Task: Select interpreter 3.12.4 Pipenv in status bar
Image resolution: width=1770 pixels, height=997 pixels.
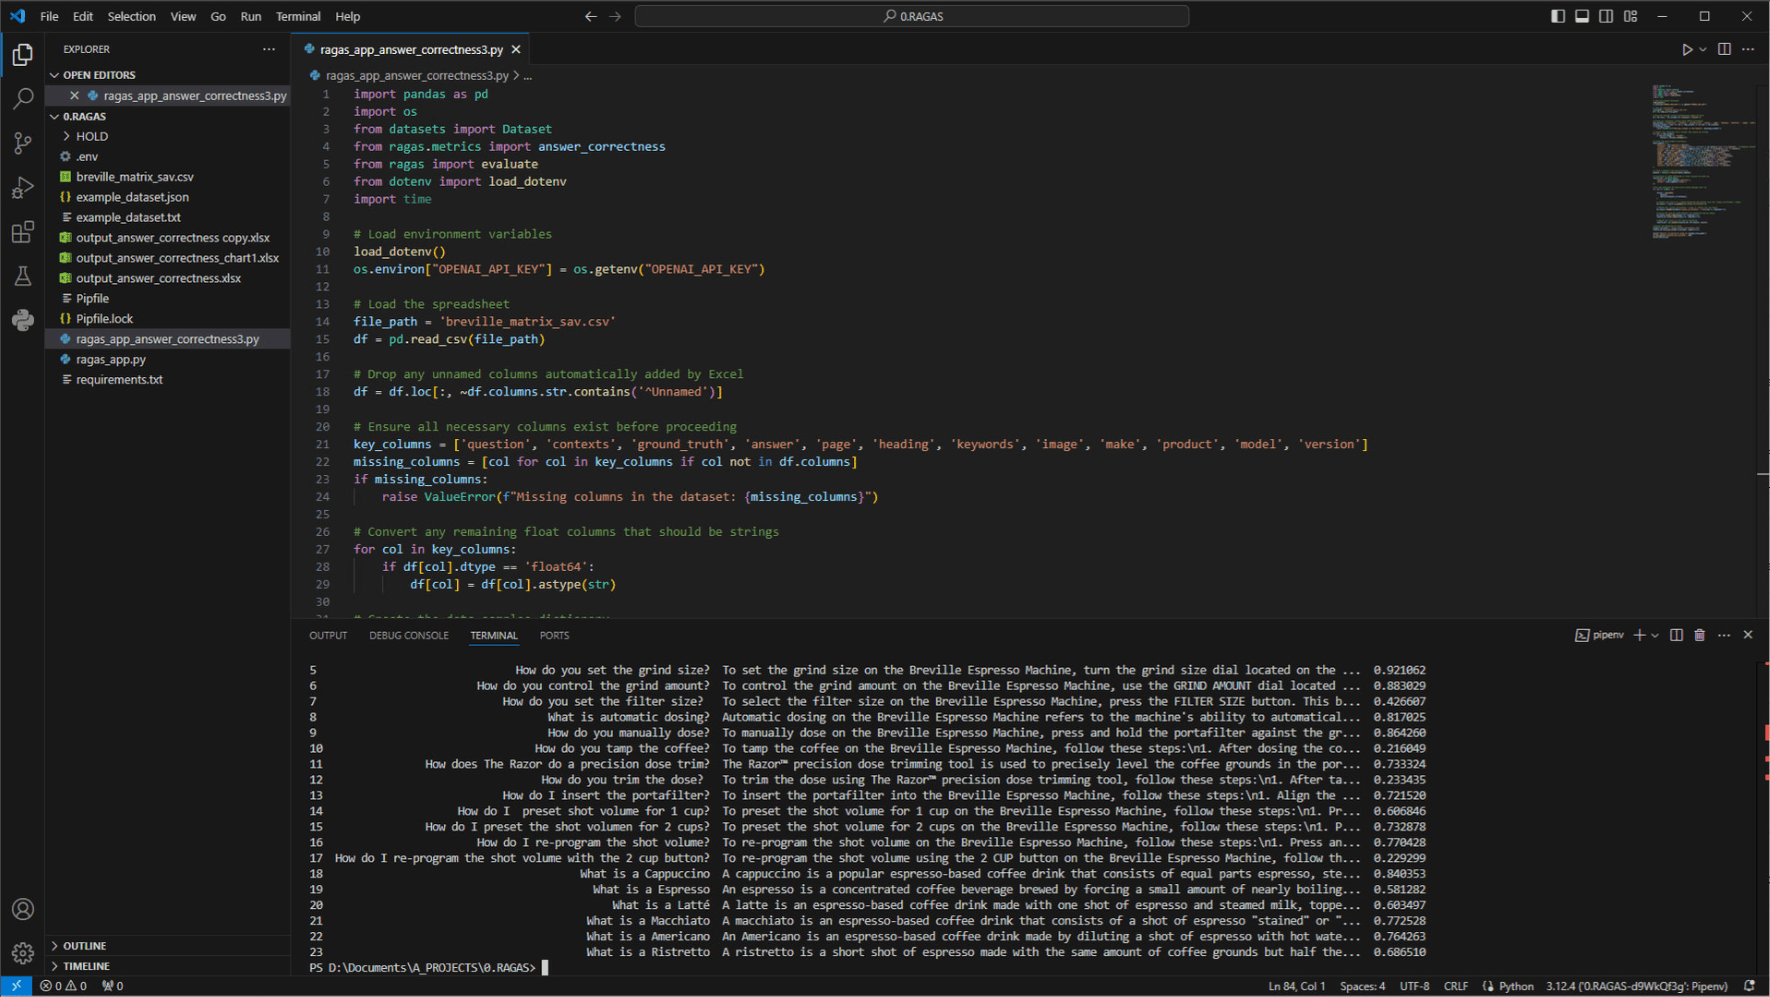Action: tap(1637, 986)
